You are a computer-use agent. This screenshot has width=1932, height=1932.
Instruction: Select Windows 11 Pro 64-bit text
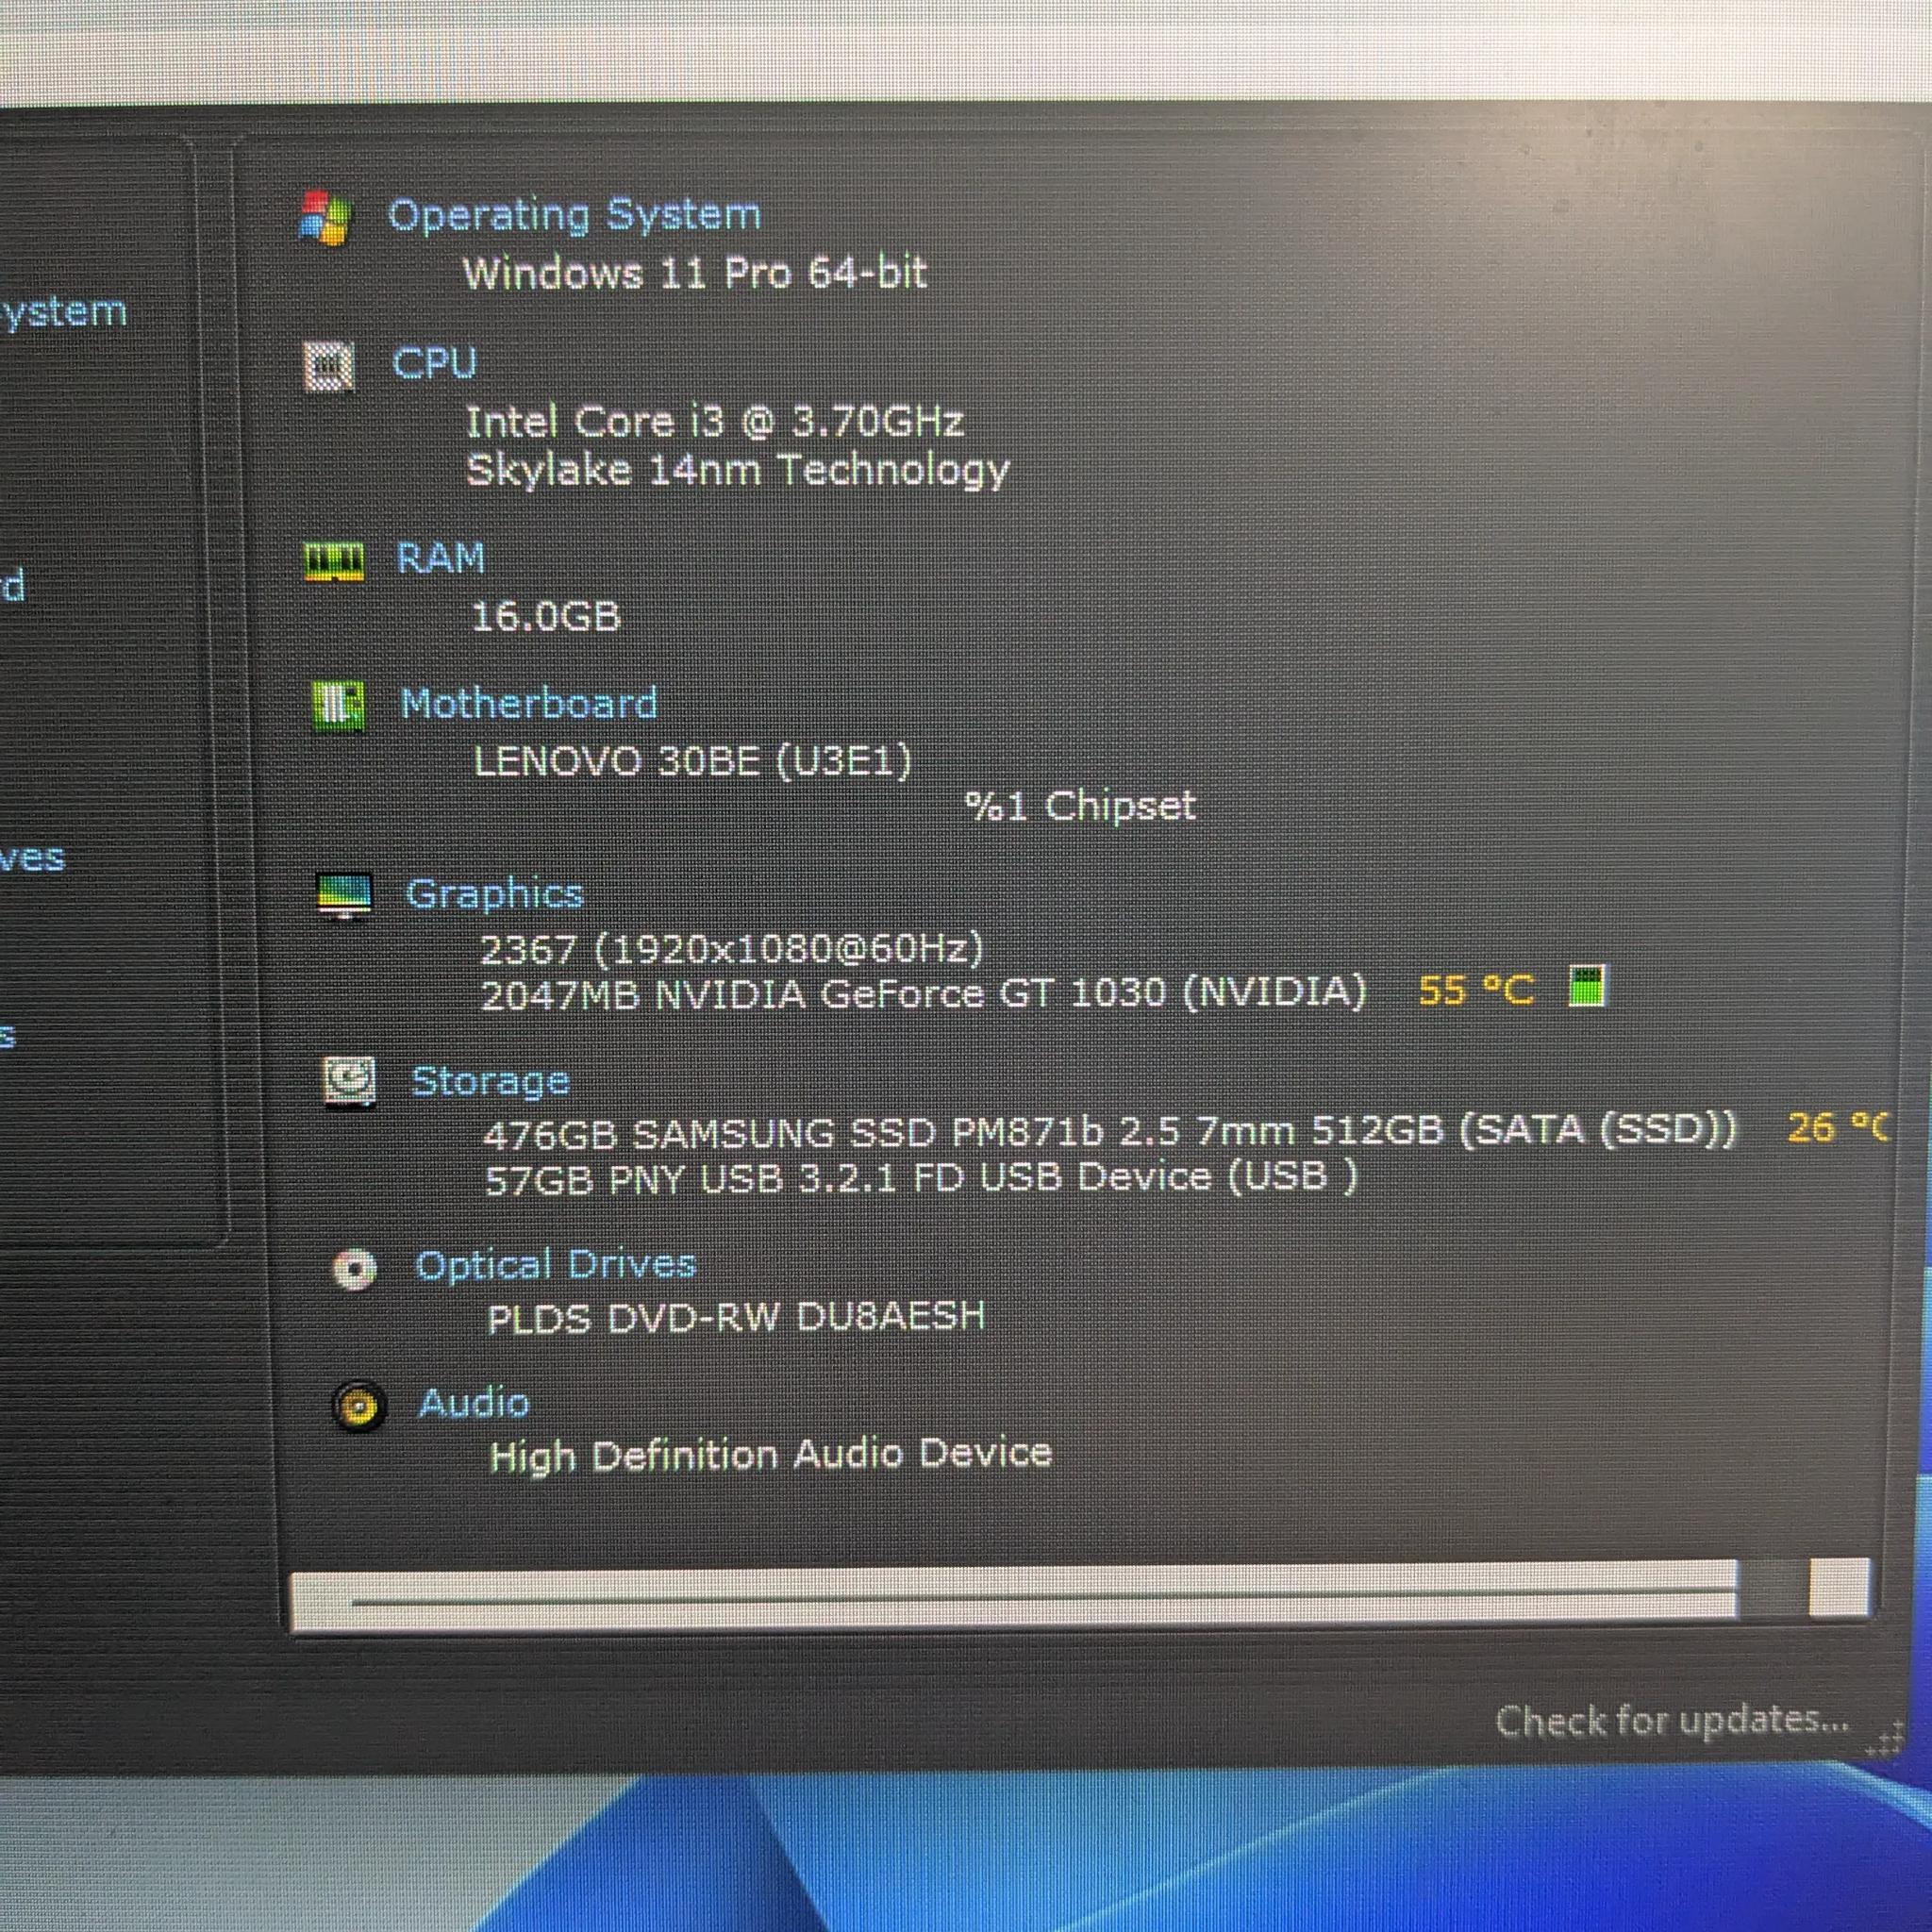pyautogui.click(x=695, y=273)
